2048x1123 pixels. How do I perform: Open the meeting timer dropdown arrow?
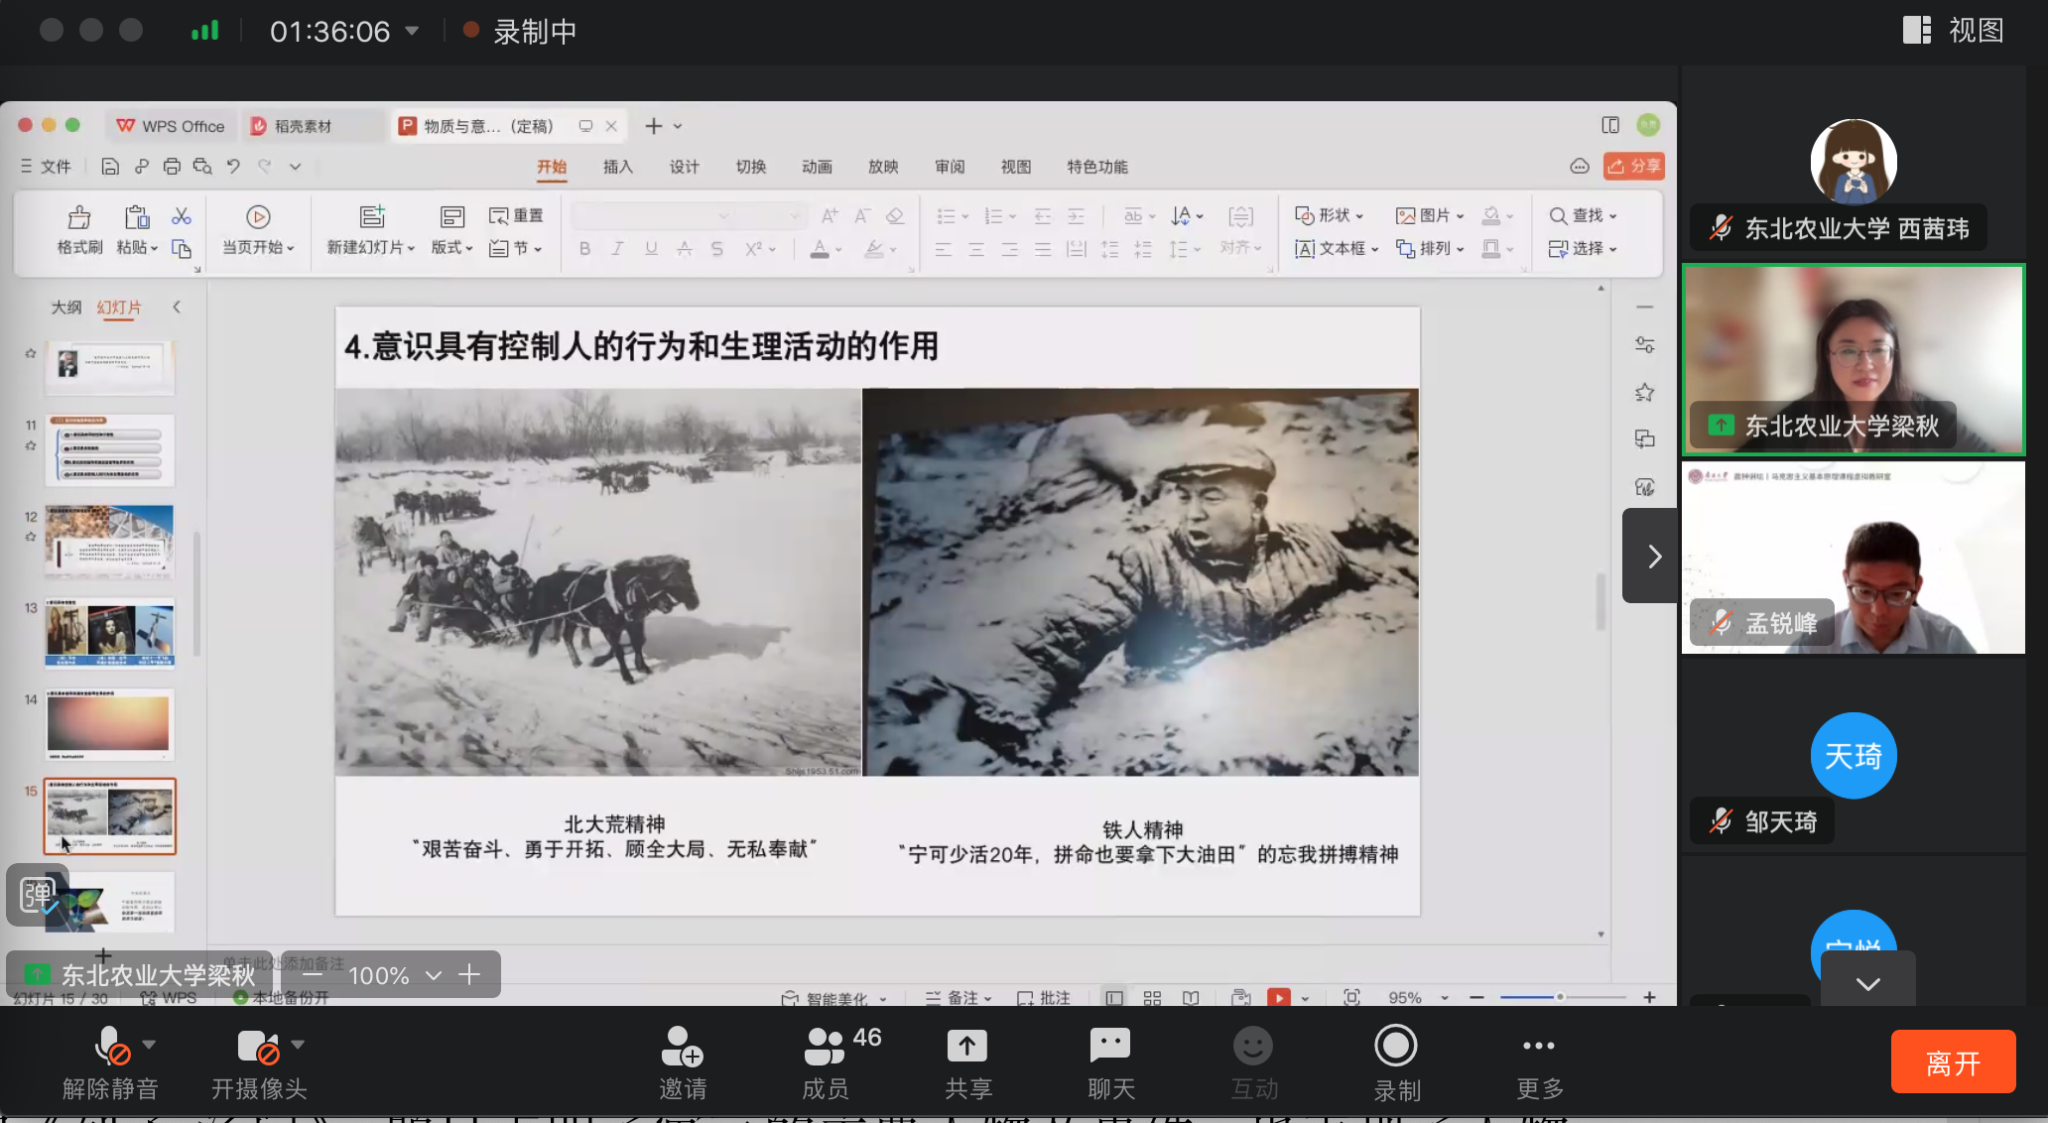(x=412, y=31)
